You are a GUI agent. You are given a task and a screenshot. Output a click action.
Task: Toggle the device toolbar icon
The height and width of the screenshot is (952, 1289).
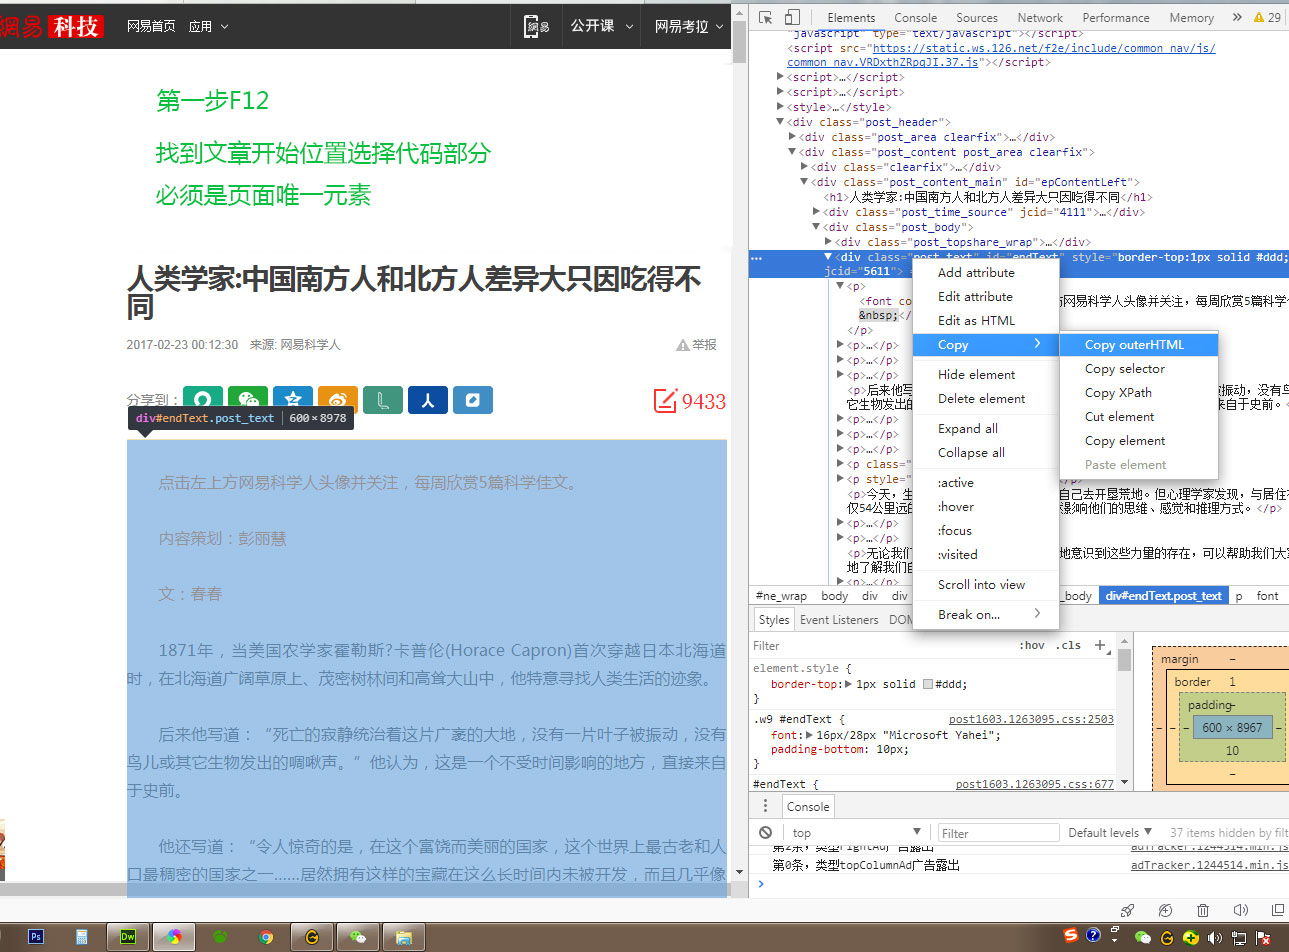tap(791, 17)
